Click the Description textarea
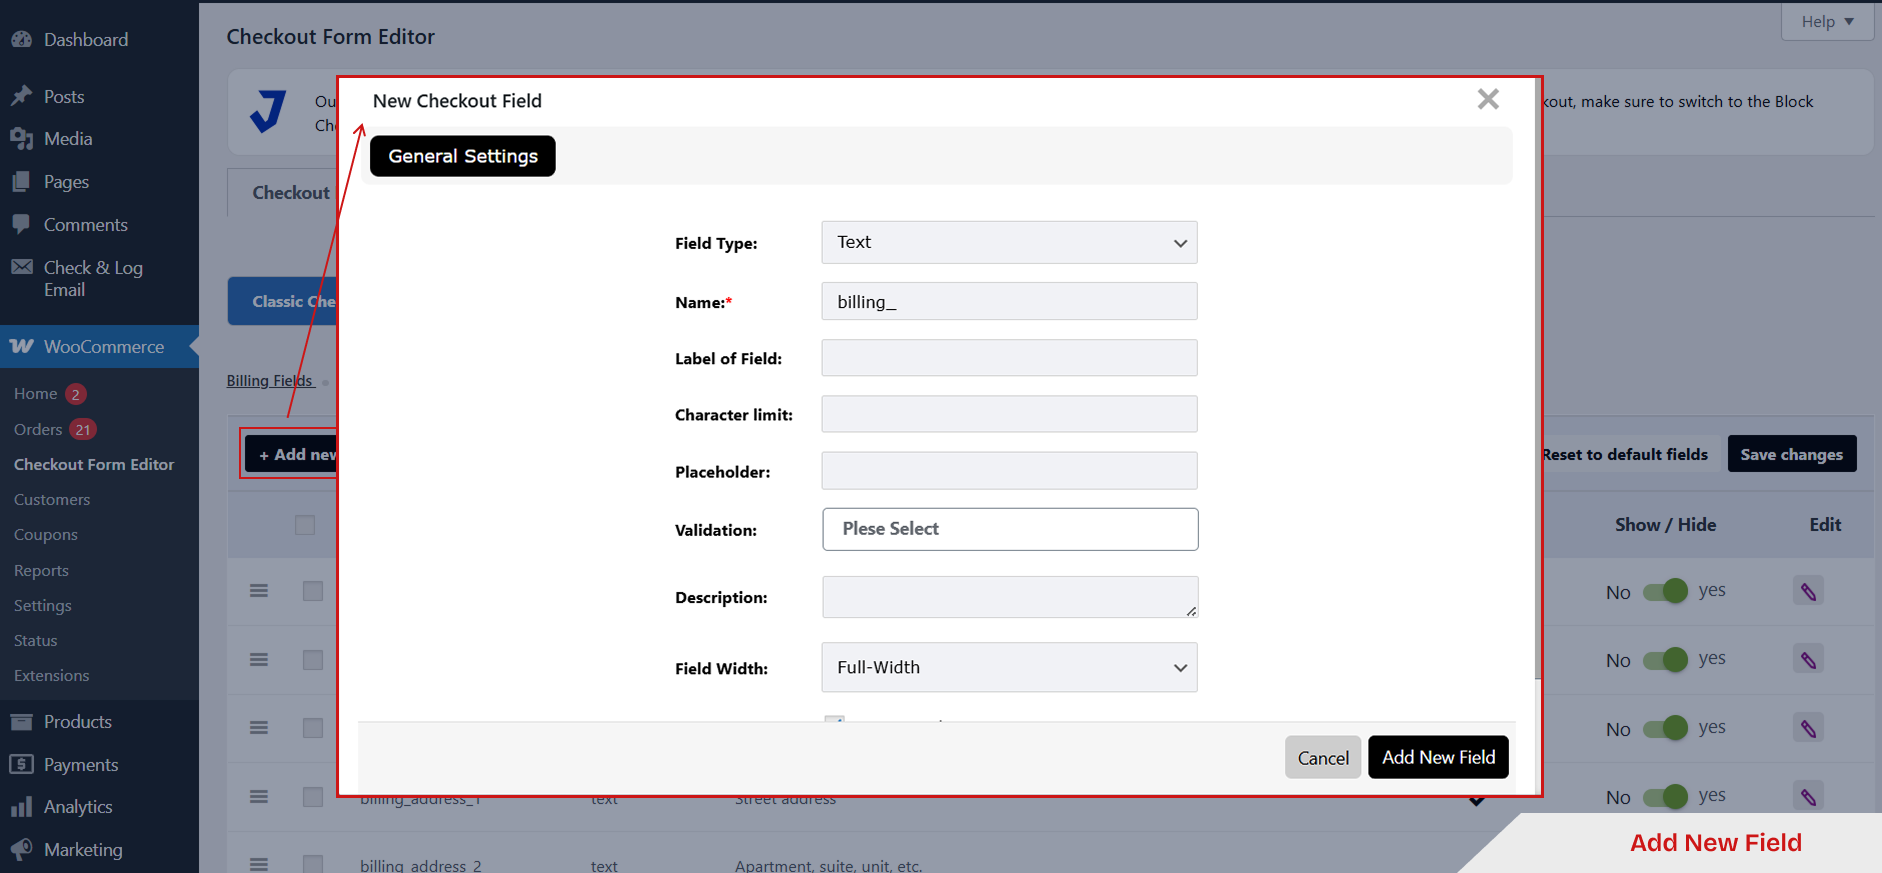Image resolution: width=1882 pixels, height=873 pixels. click(1010, 597)
